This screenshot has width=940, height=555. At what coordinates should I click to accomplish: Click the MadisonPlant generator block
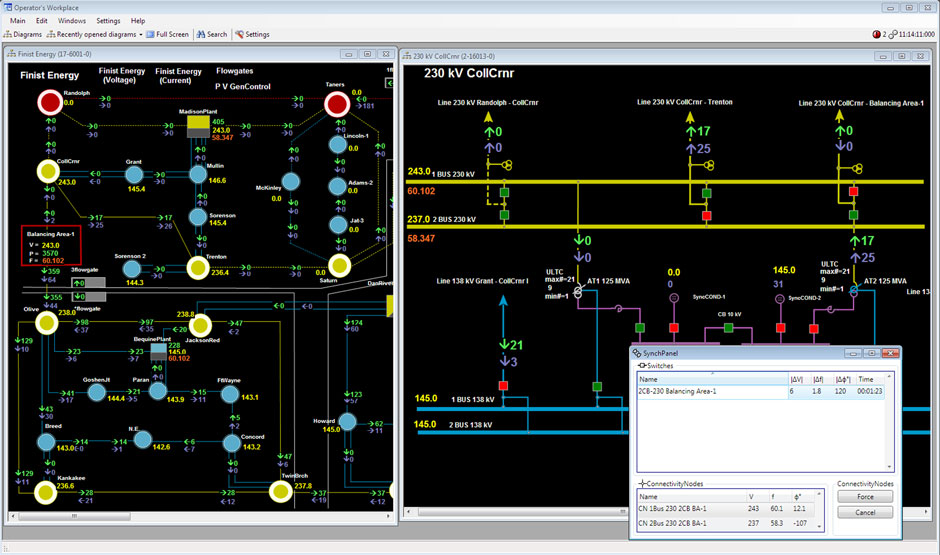point(198,126)
